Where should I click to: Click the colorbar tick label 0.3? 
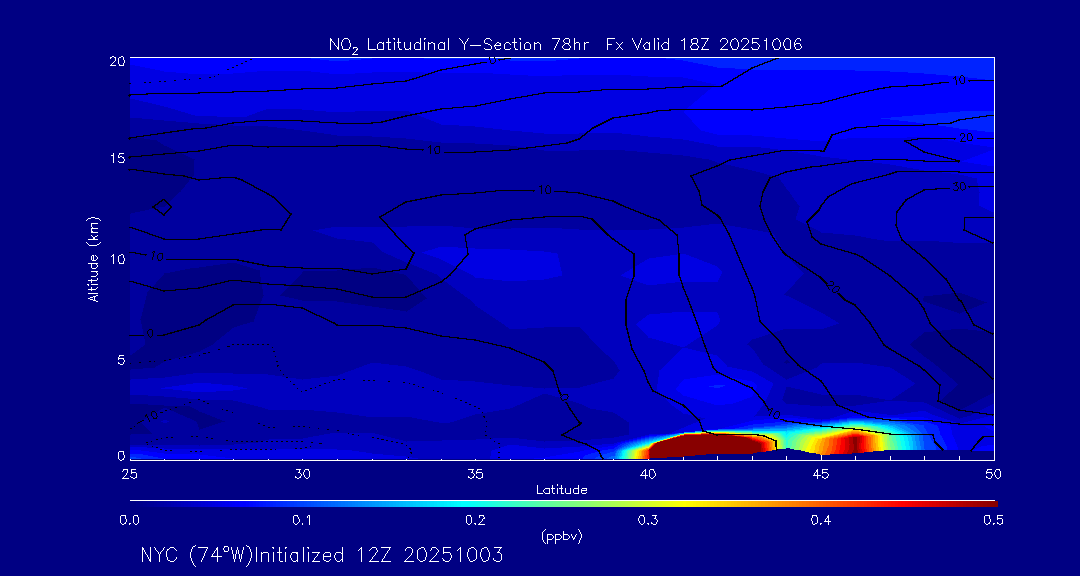click(x=648, y=520)
